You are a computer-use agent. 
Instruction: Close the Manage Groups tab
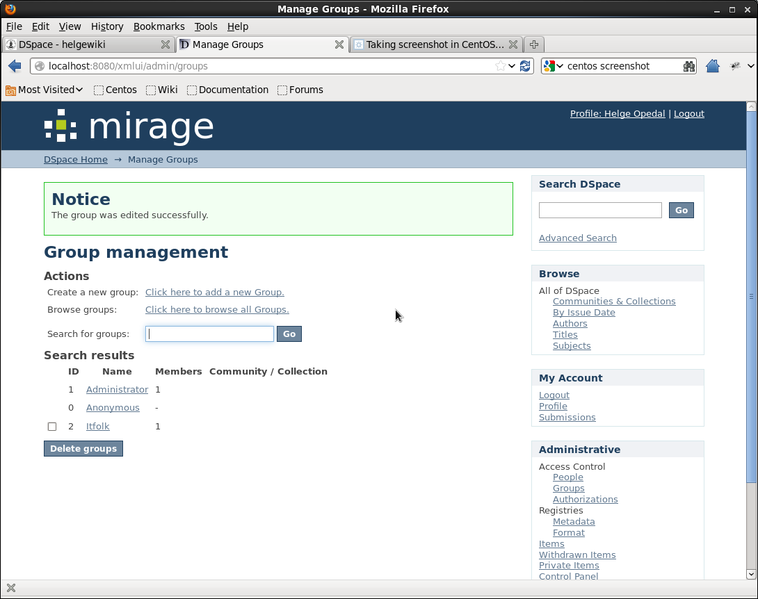pyautogui.click(x=340, y=45)
